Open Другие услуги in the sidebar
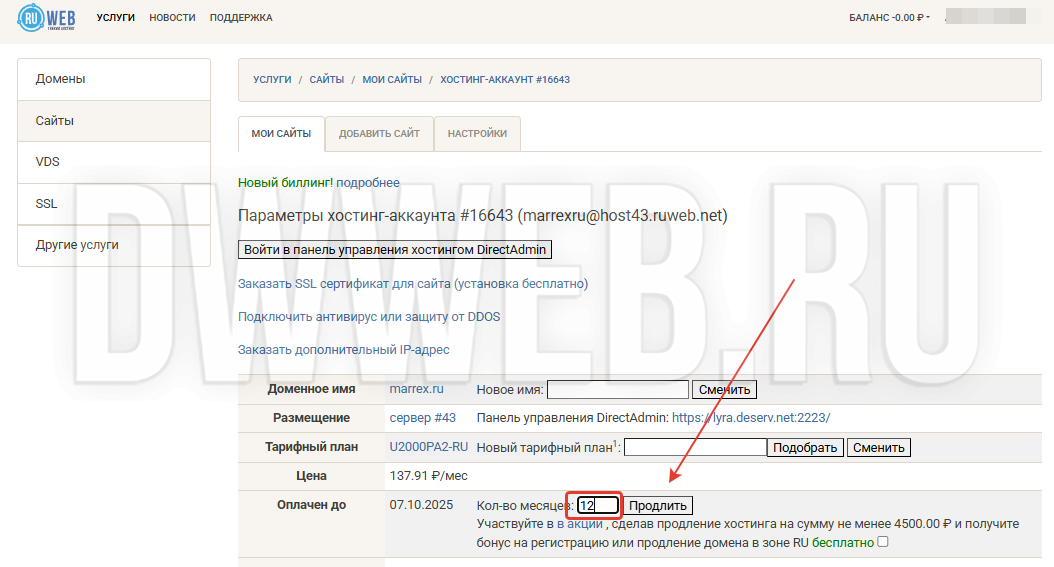The width and height of the screenshot is (1054, 567). click(114, 245)
